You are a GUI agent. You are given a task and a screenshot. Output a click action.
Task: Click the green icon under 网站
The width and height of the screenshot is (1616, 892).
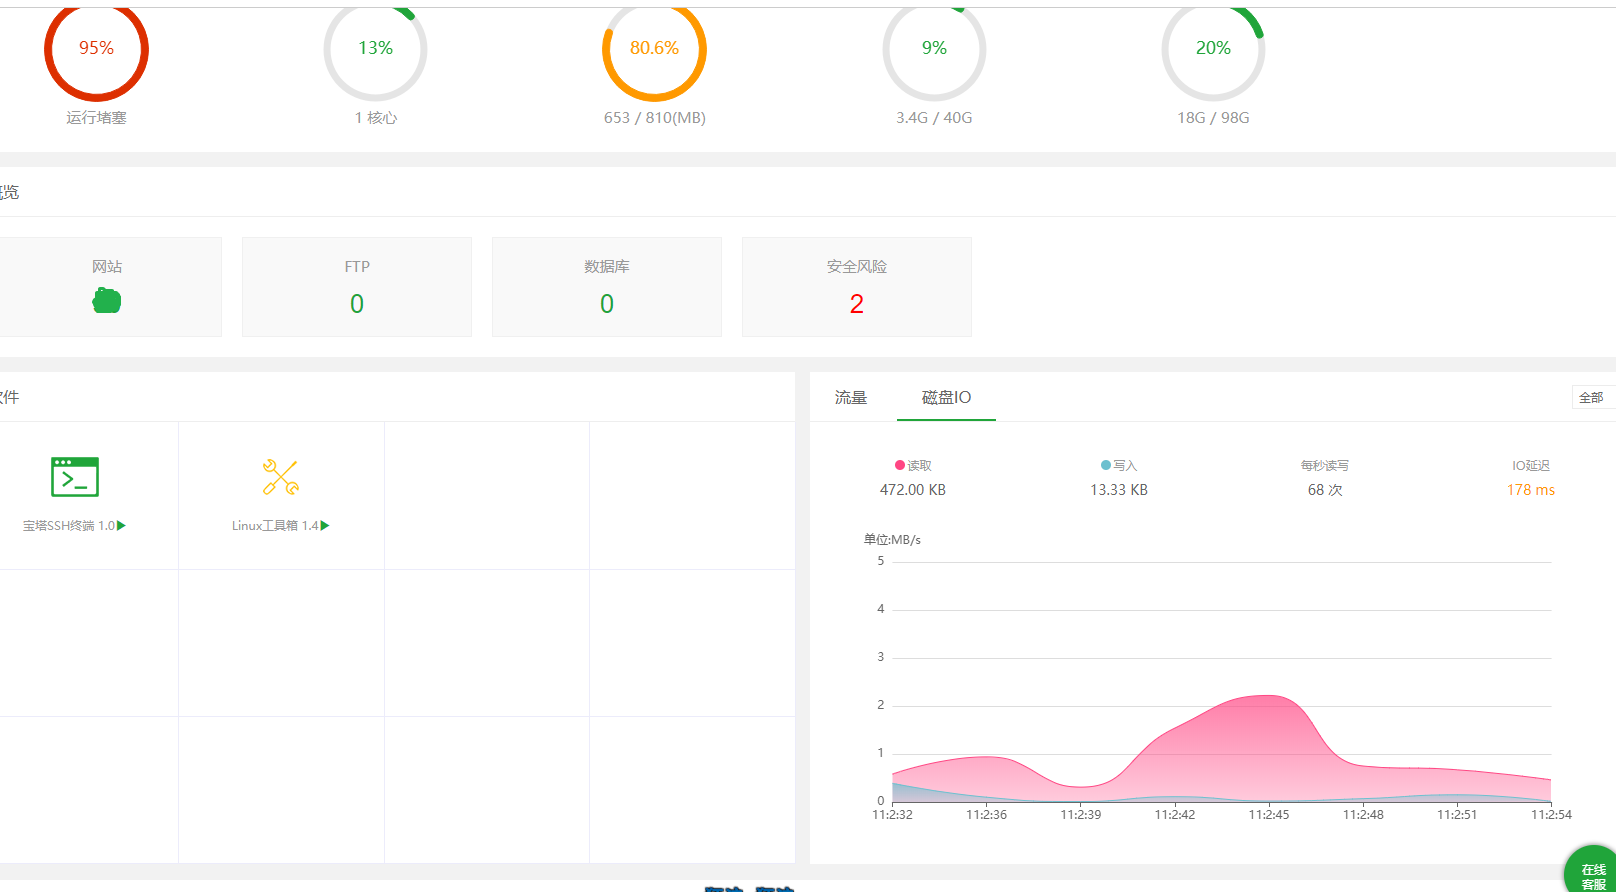pos(107,301)
